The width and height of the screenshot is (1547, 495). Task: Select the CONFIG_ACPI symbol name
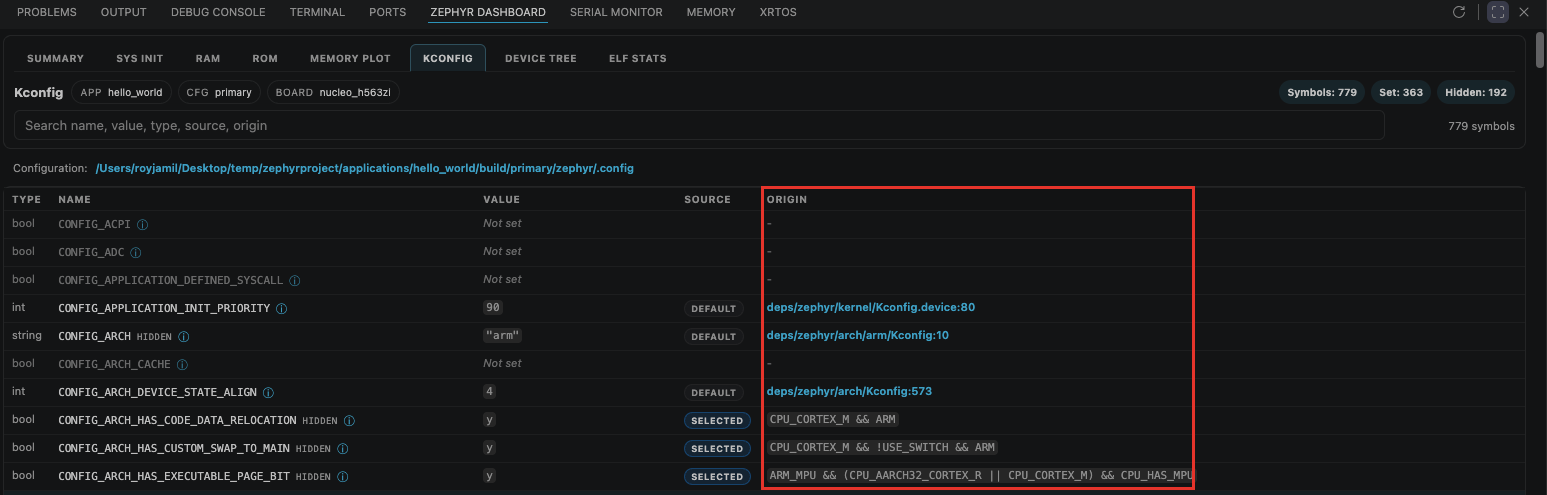95,224
